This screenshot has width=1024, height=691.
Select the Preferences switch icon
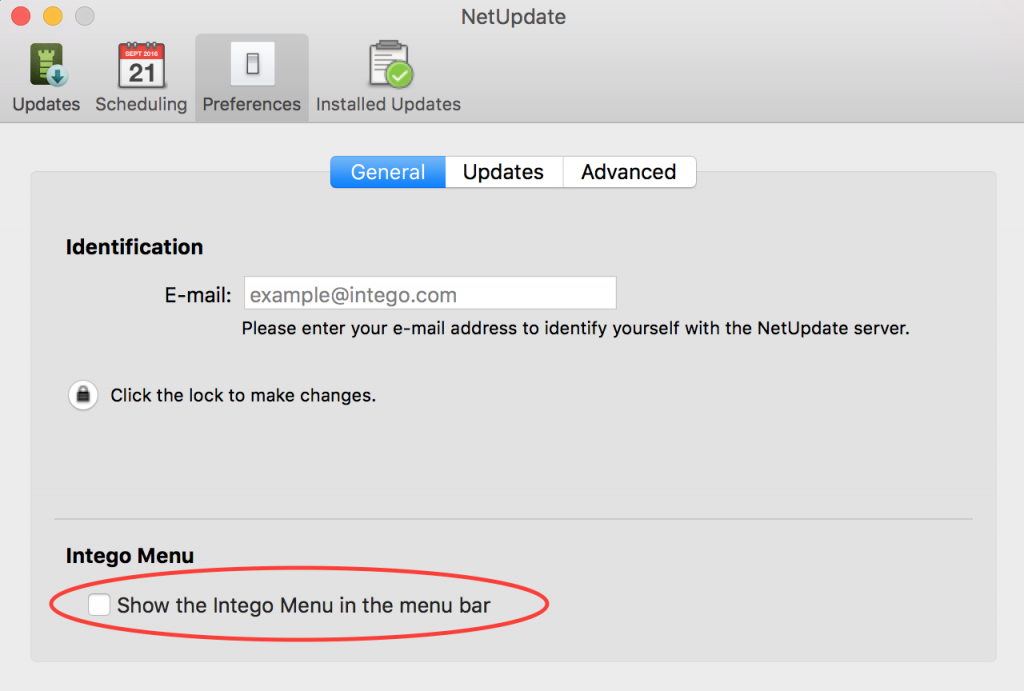coord(252,65)
